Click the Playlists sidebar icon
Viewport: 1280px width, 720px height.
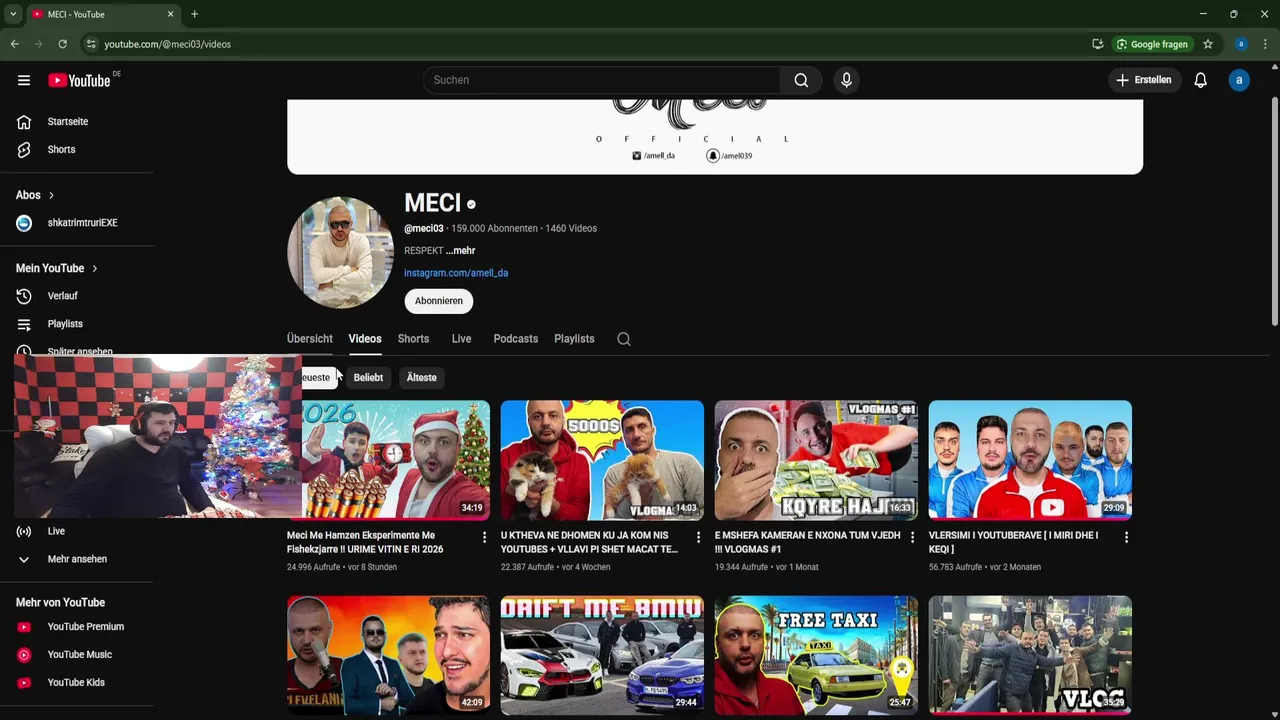pos(24,324)
